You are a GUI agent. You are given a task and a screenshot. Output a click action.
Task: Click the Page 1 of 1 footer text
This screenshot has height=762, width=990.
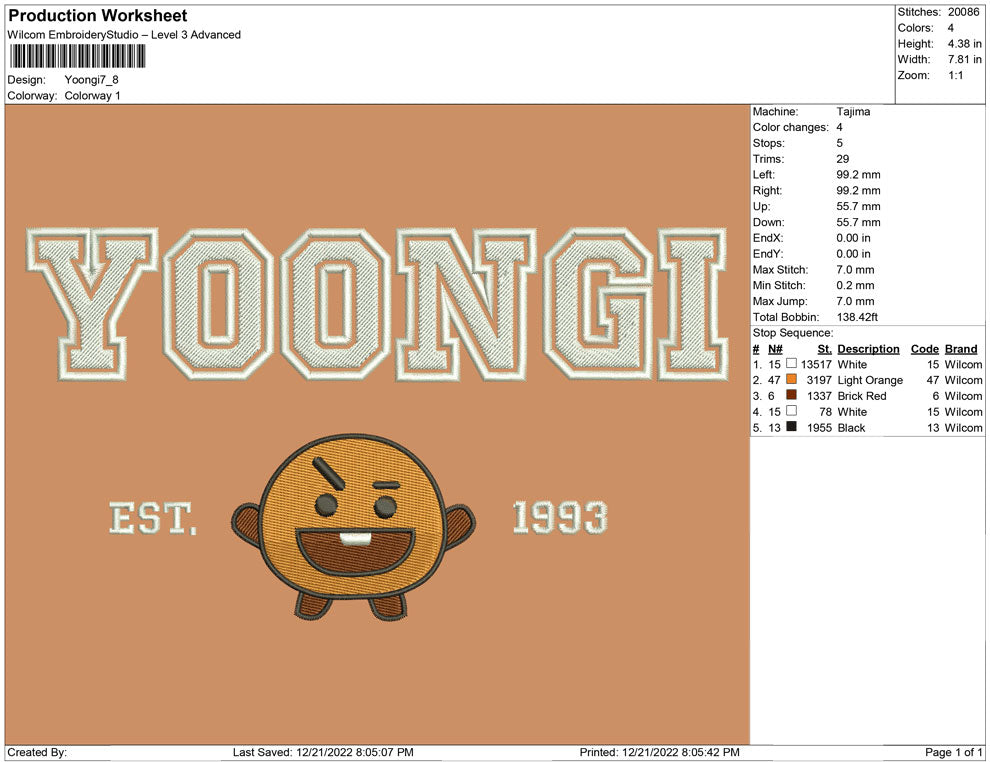pyautogui.click(x=954, y=752)
